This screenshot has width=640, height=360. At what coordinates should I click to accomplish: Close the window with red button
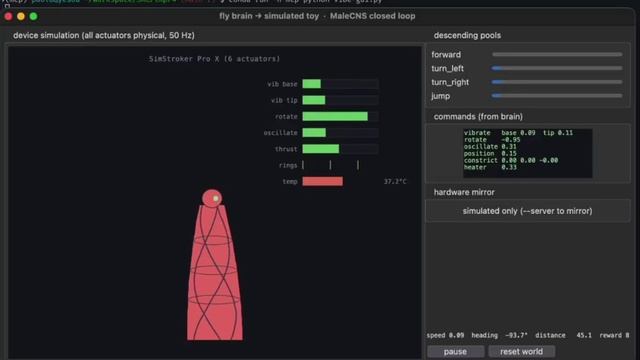(8, 16)
